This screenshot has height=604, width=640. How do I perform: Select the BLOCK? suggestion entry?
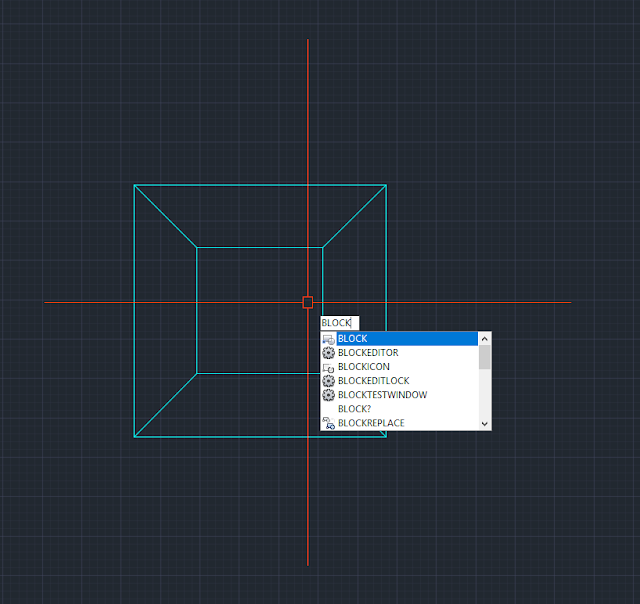(400, 409)
